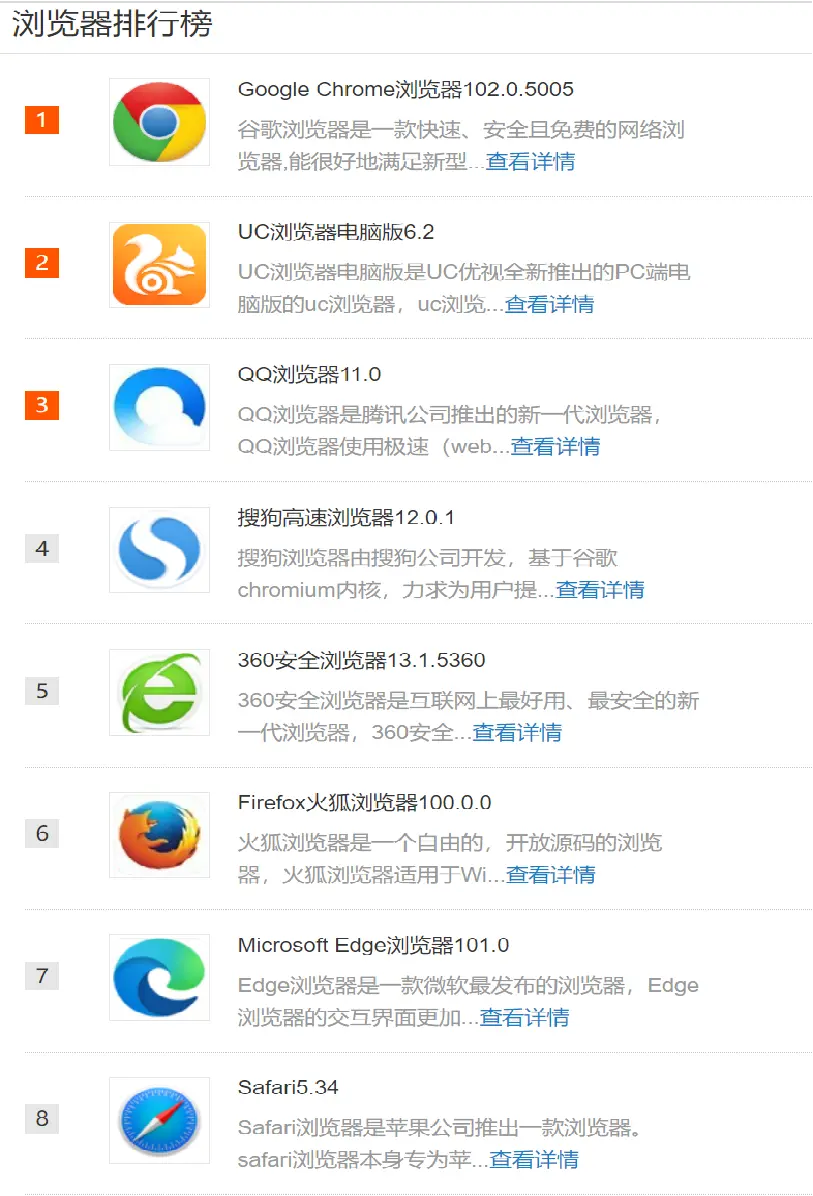813x1196 pixels.
Task: Click the Google Chrome browser icon
Action: (159, 122)
